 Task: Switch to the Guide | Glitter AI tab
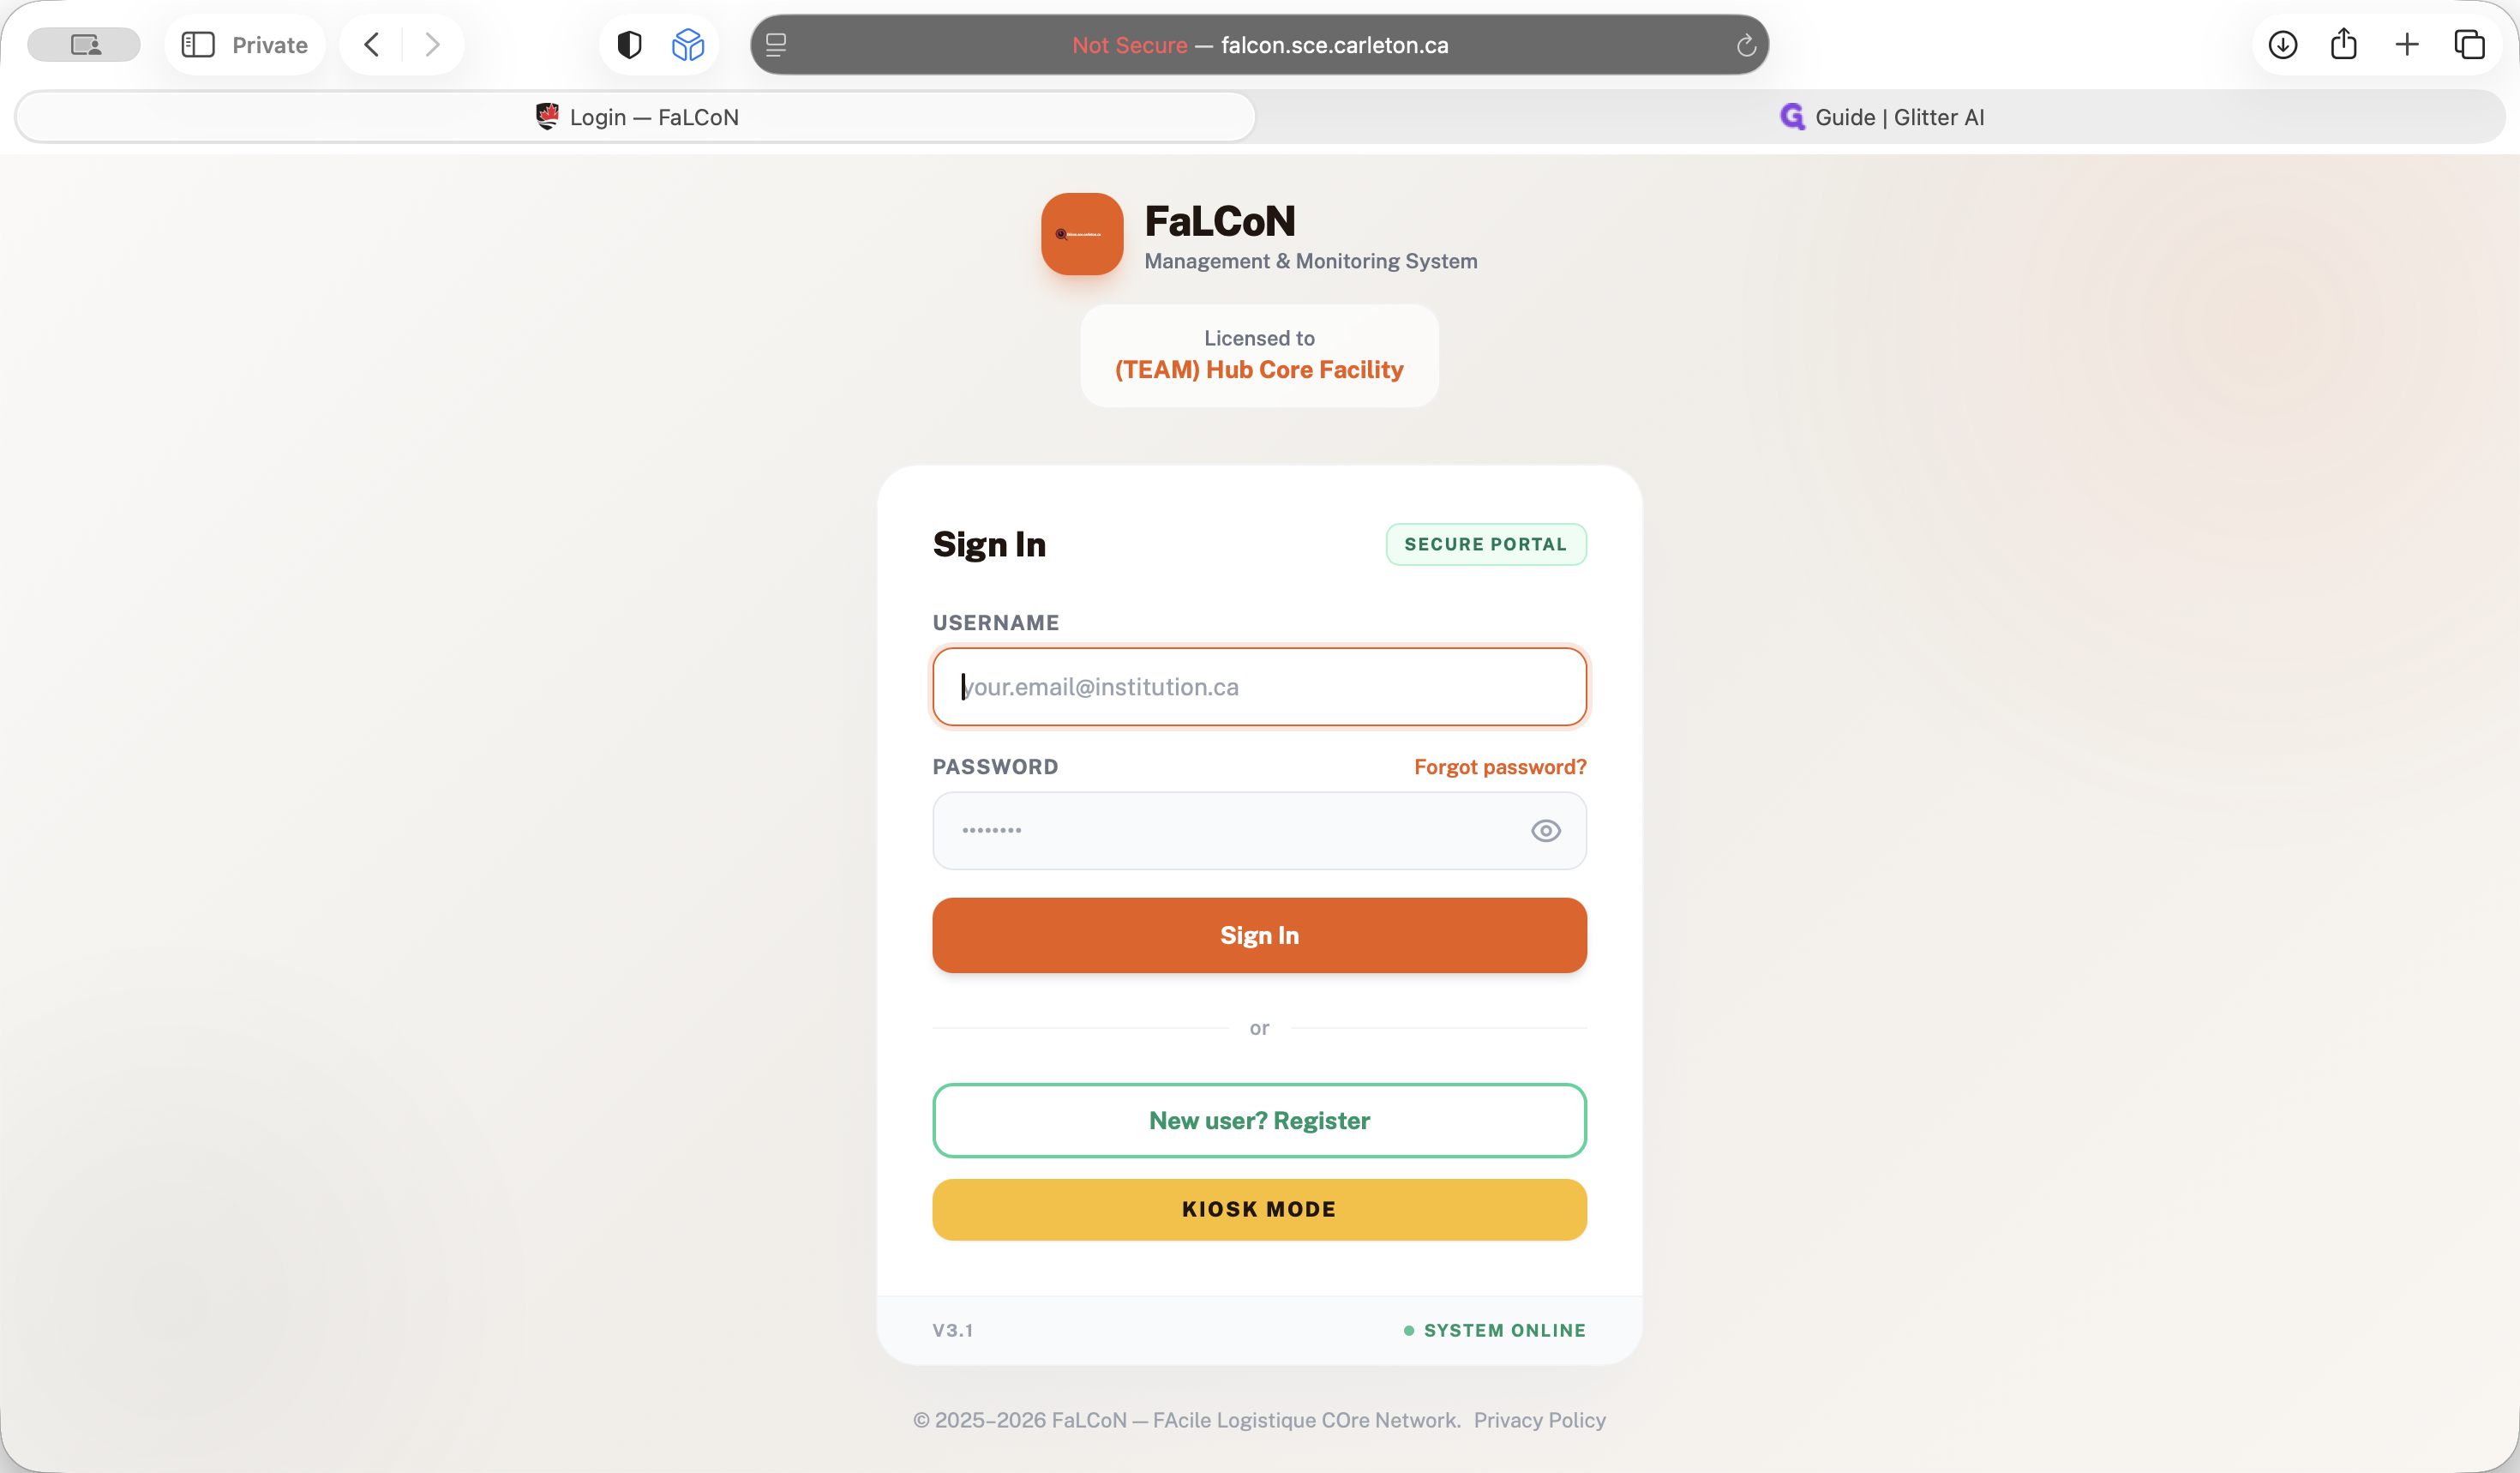(1881, 117)
